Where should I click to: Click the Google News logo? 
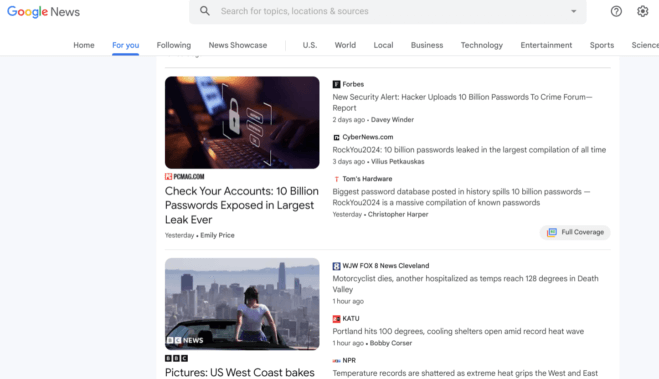pos(43,12)
